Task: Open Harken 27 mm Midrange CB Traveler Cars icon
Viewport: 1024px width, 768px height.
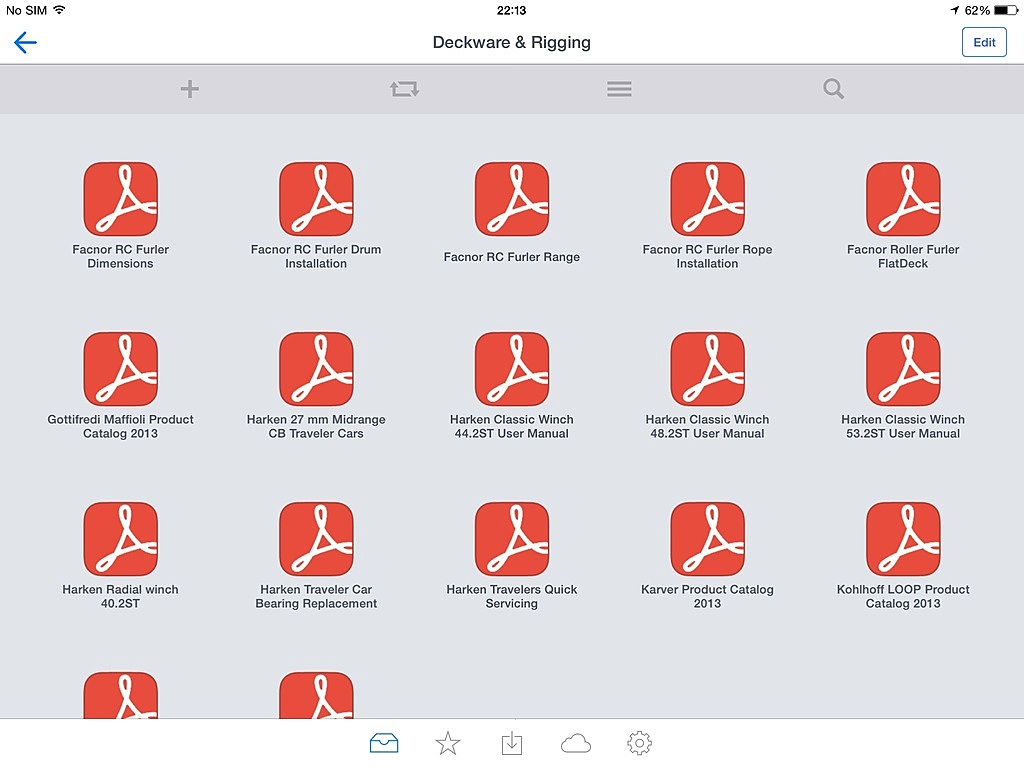Action: coord(316,369)
